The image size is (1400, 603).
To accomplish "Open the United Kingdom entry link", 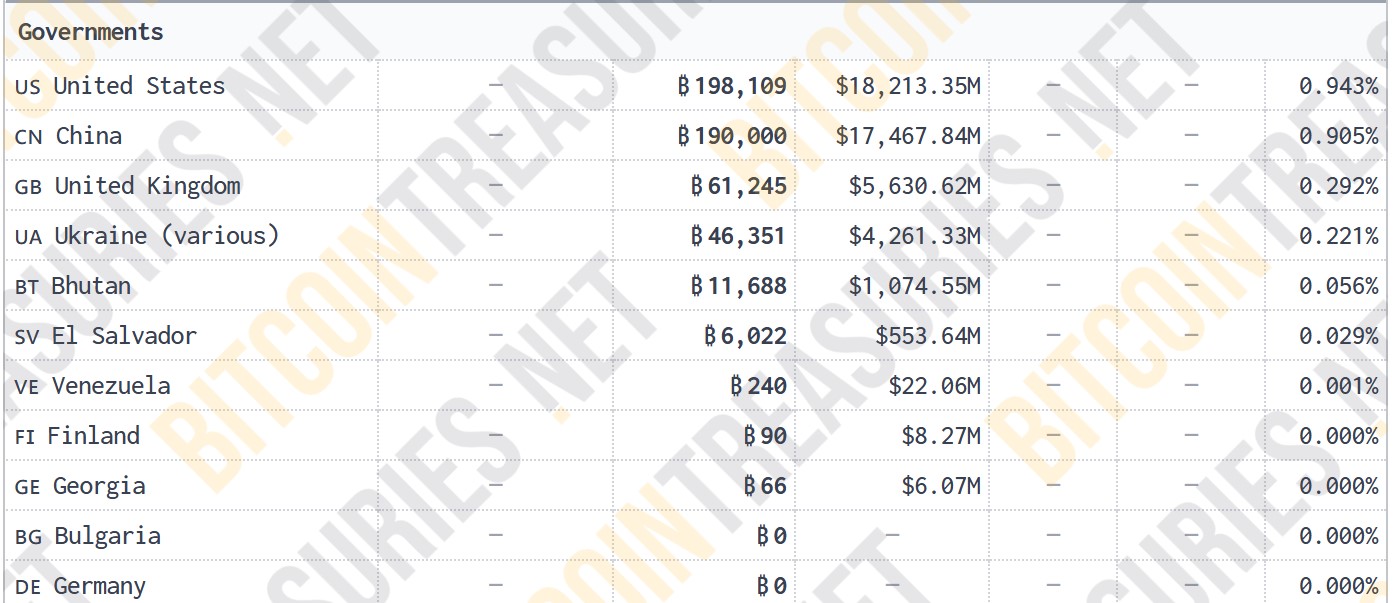I will (147, 186).
